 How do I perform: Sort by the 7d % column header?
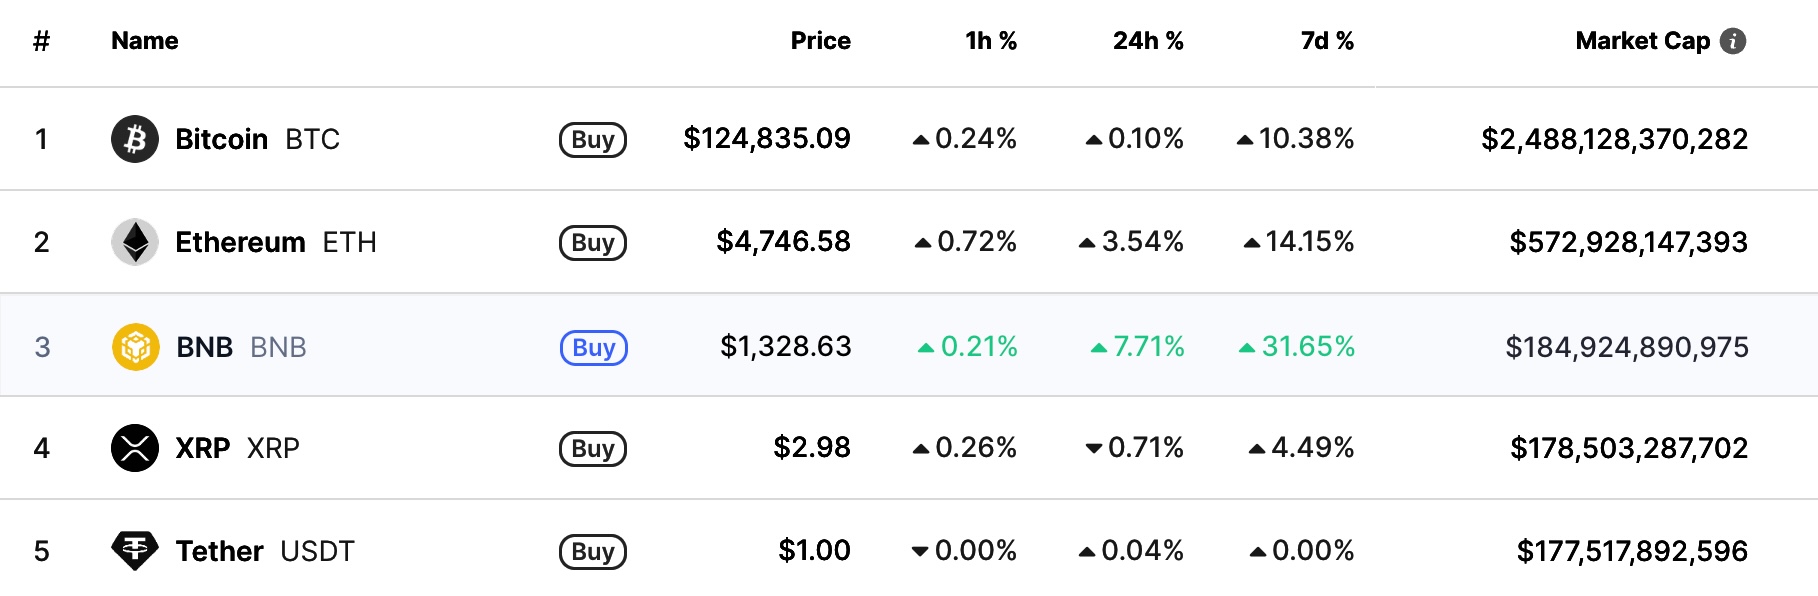pyautogui.click(x=1326, y=41)
